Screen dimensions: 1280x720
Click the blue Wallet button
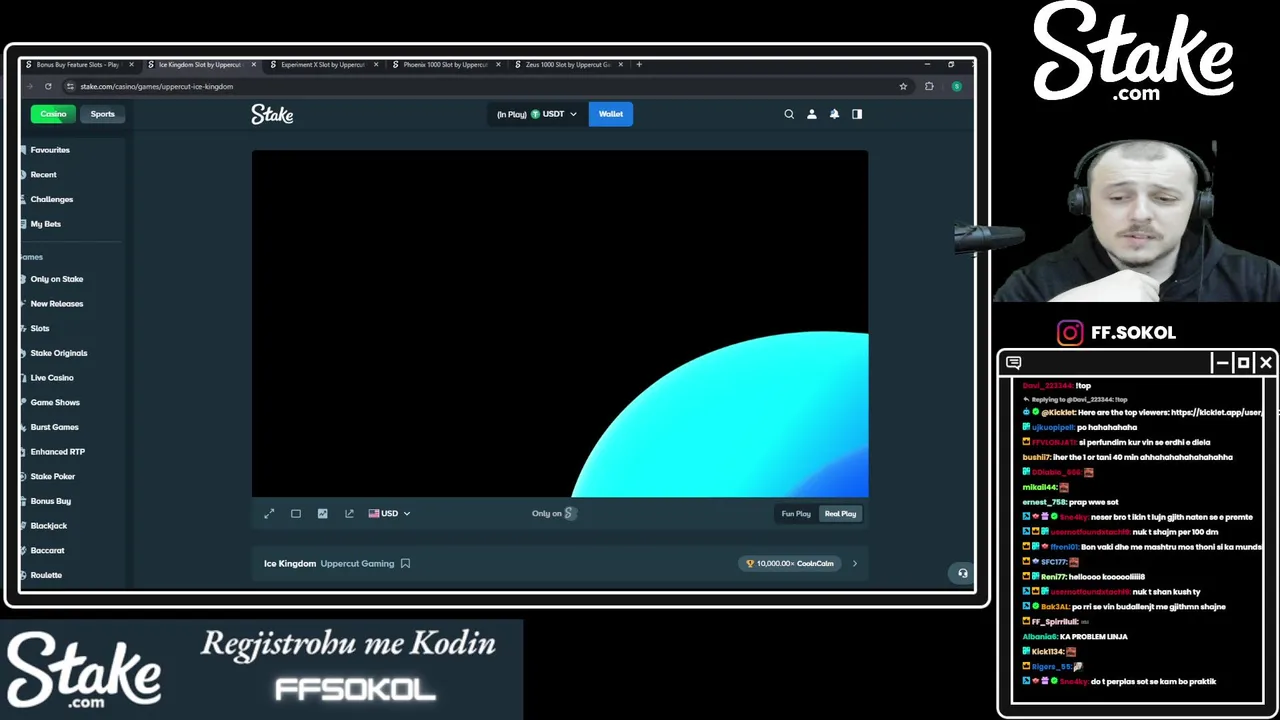click(x=610, y=114)
